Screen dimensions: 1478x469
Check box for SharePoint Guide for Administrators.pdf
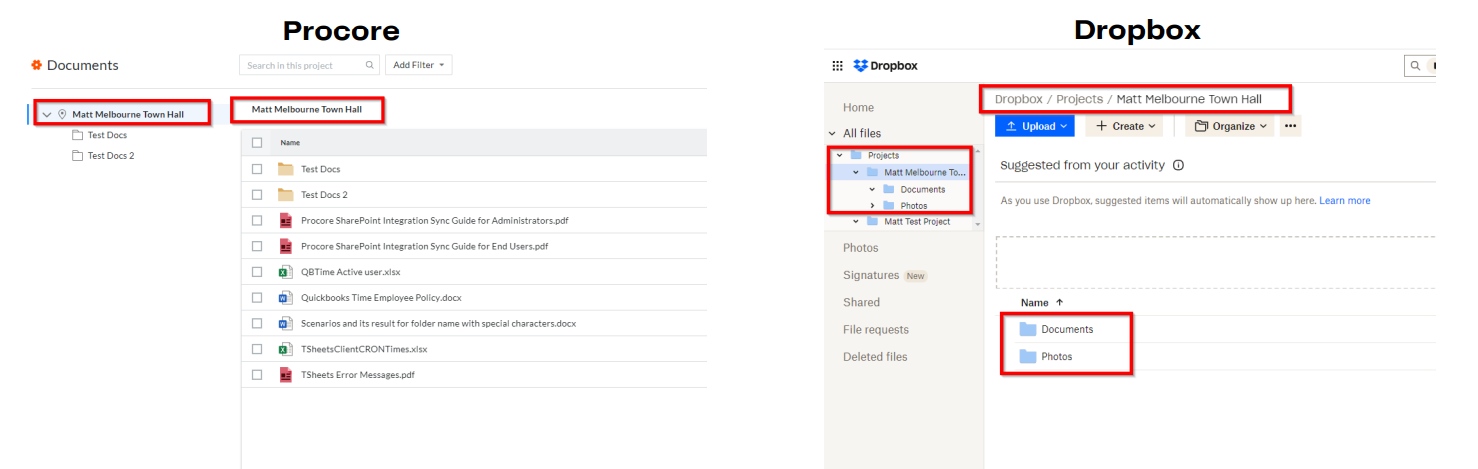point(257,220)
